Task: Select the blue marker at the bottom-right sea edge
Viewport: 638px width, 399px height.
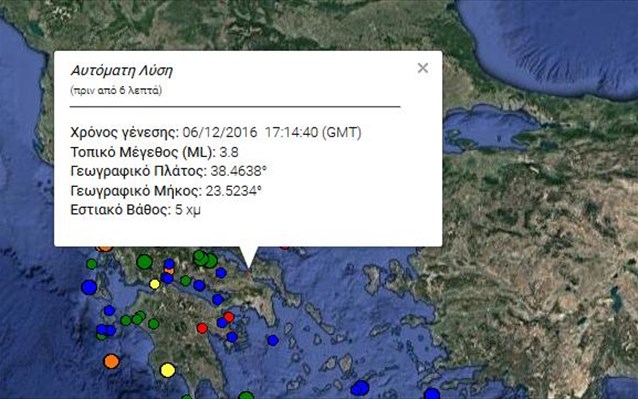Action: (x=432, y=394)
